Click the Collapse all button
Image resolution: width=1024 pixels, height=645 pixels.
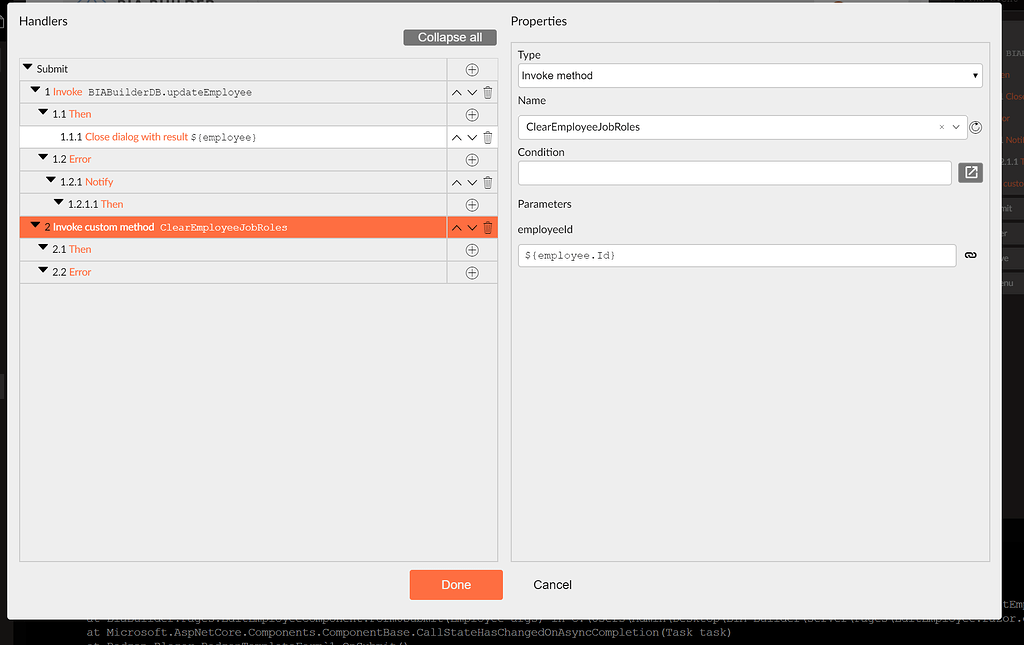(449, 37)
